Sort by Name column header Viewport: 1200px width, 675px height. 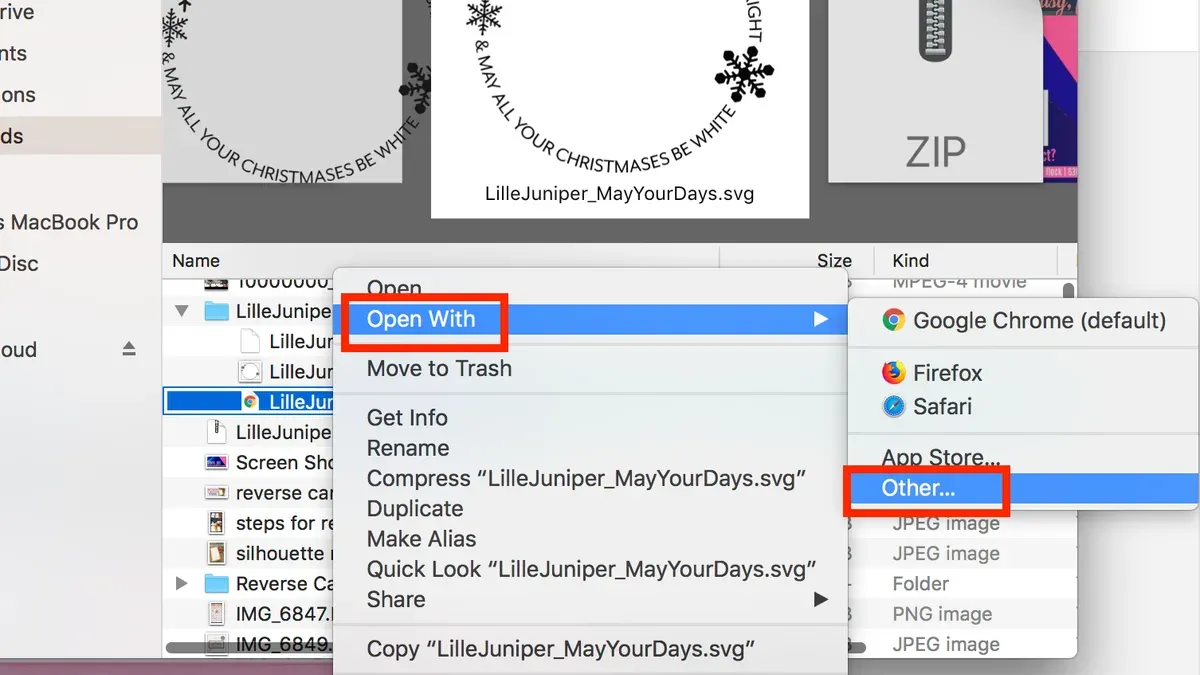coord(196,261)
